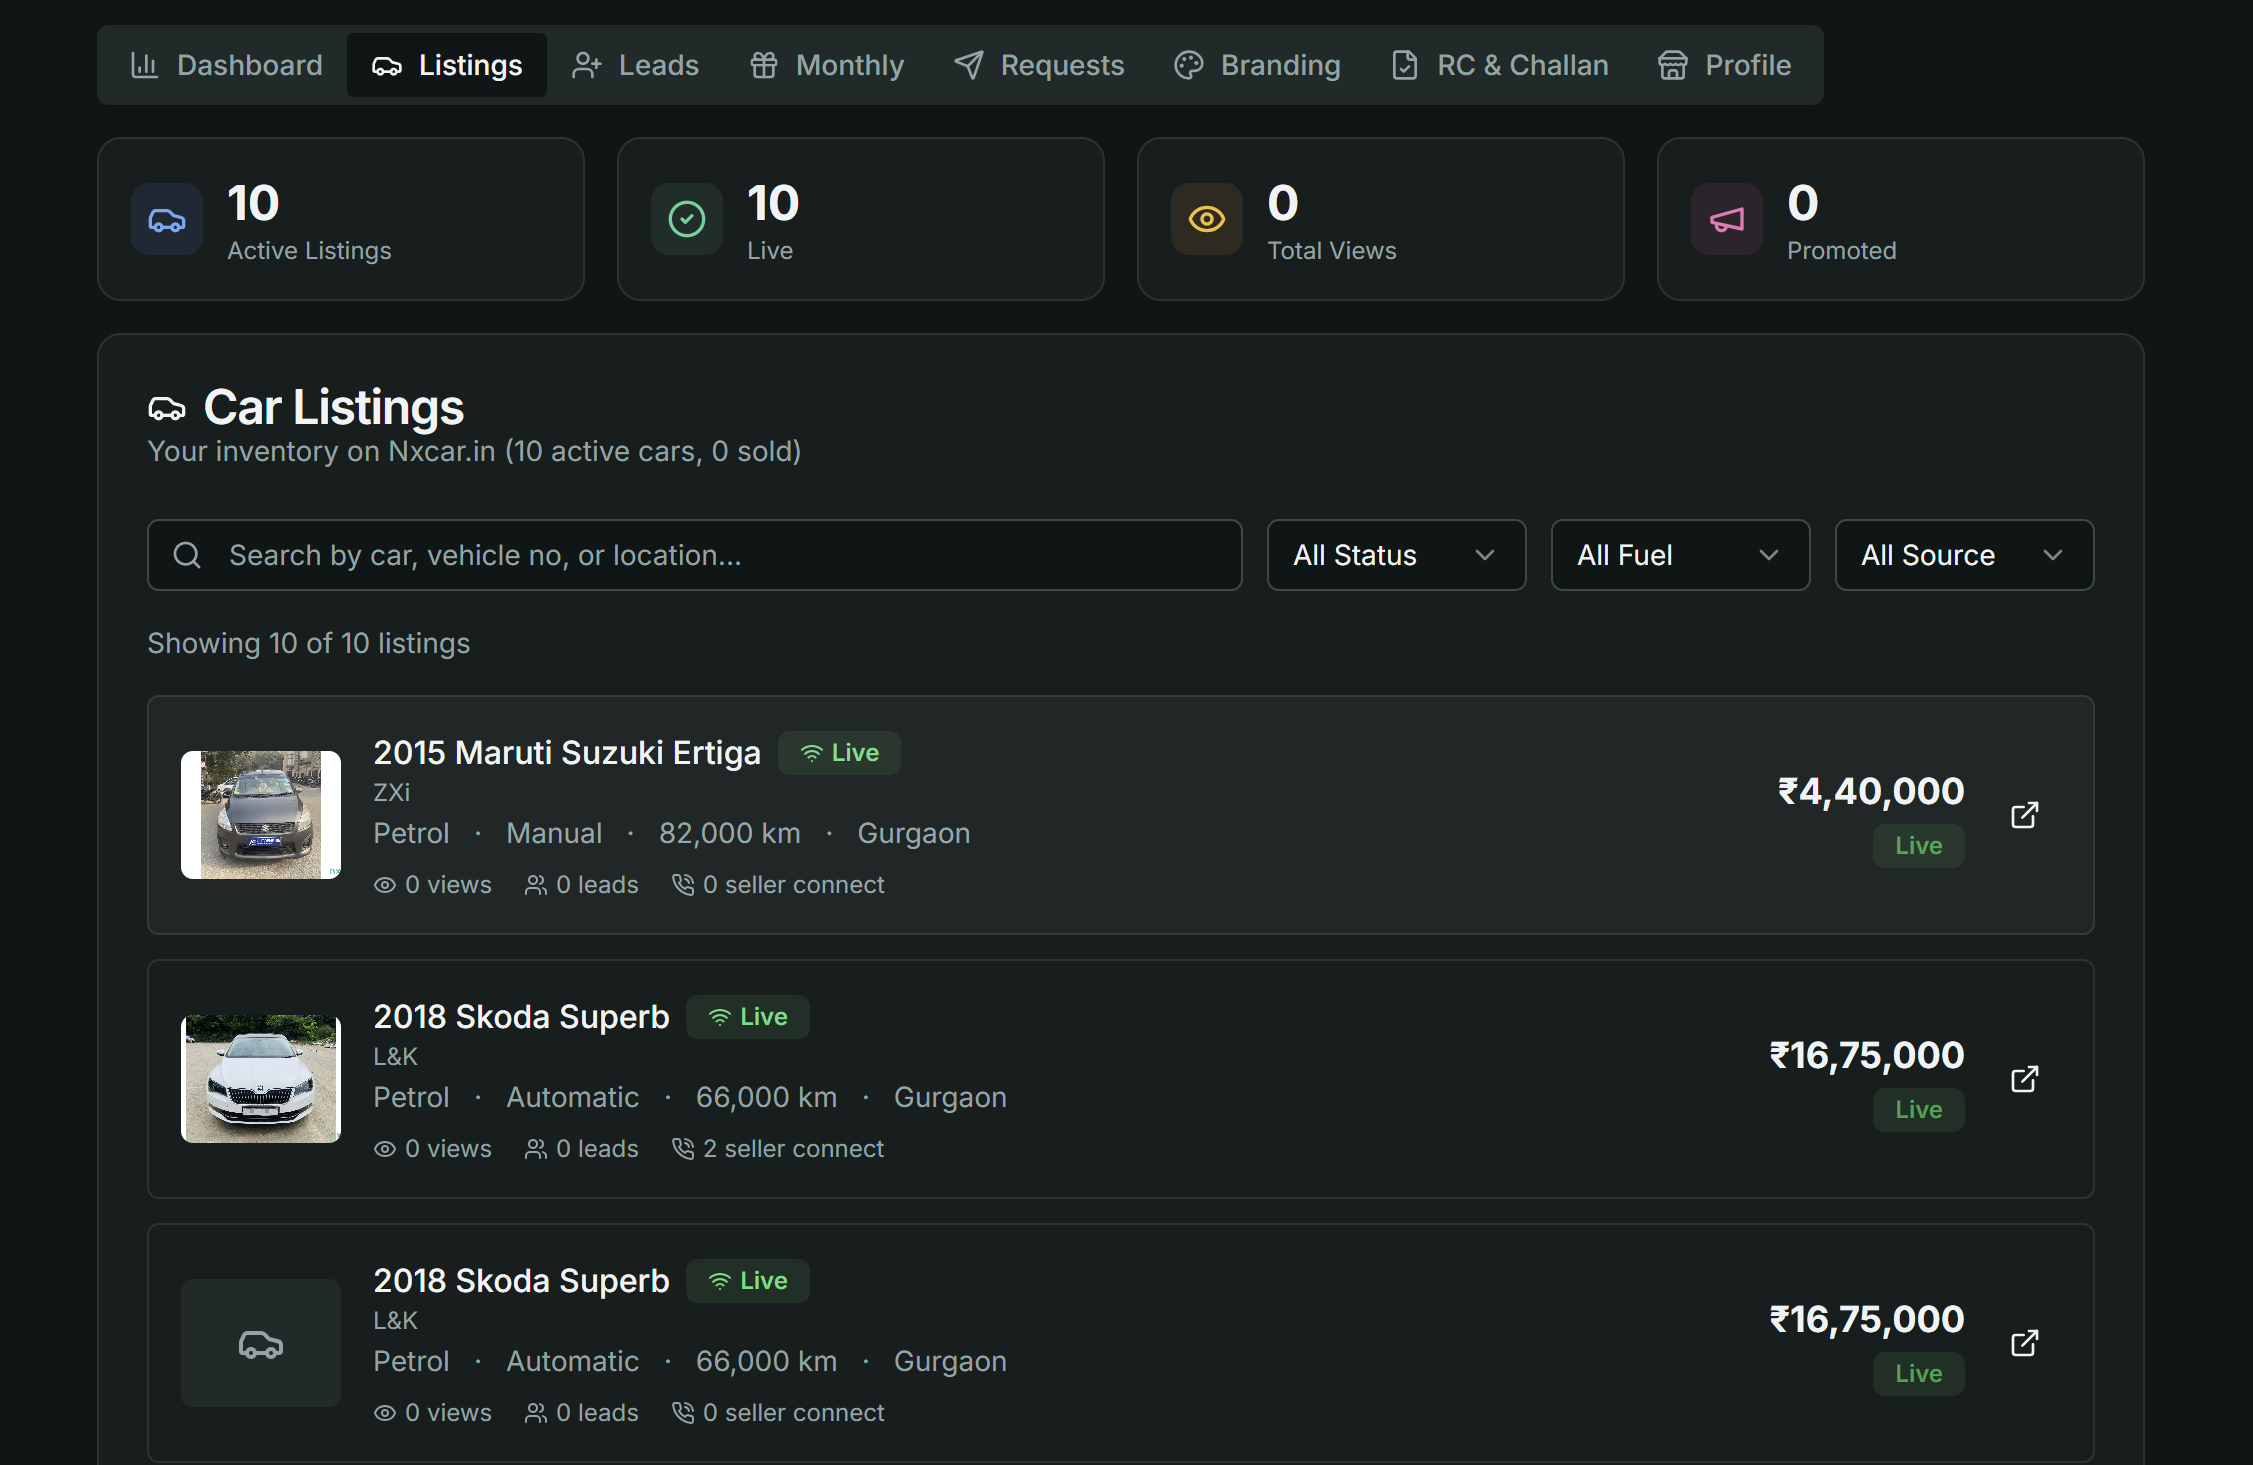Click the leads icon on photographed Skoda Superb
The image size is (2253, 1465).
pos(536,1149)
